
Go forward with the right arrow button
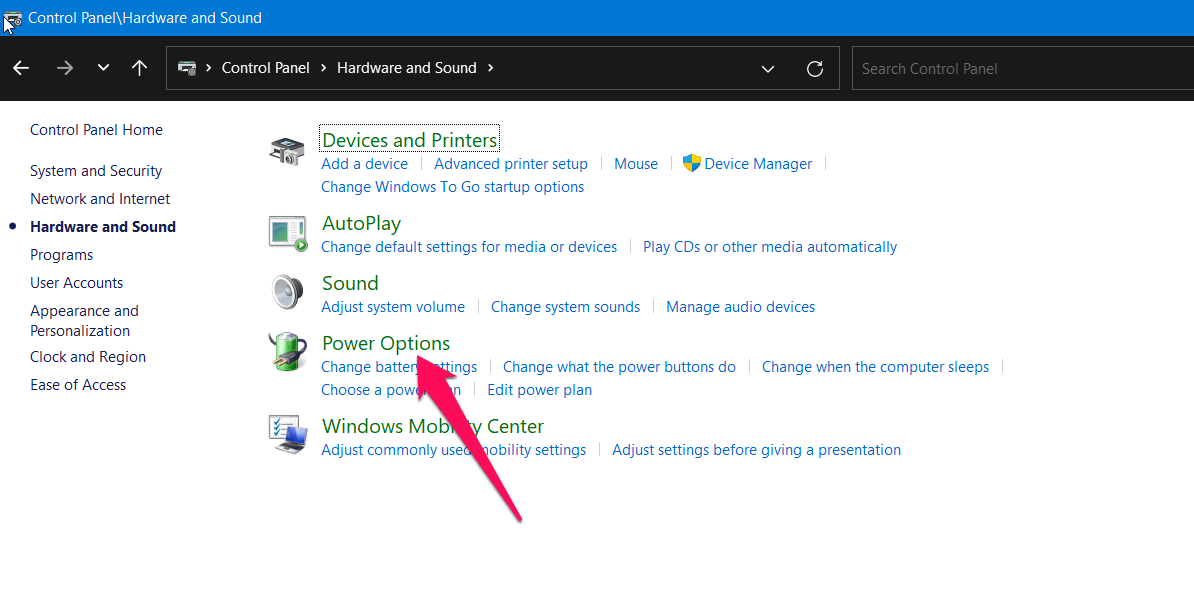[x=65, y=68]
